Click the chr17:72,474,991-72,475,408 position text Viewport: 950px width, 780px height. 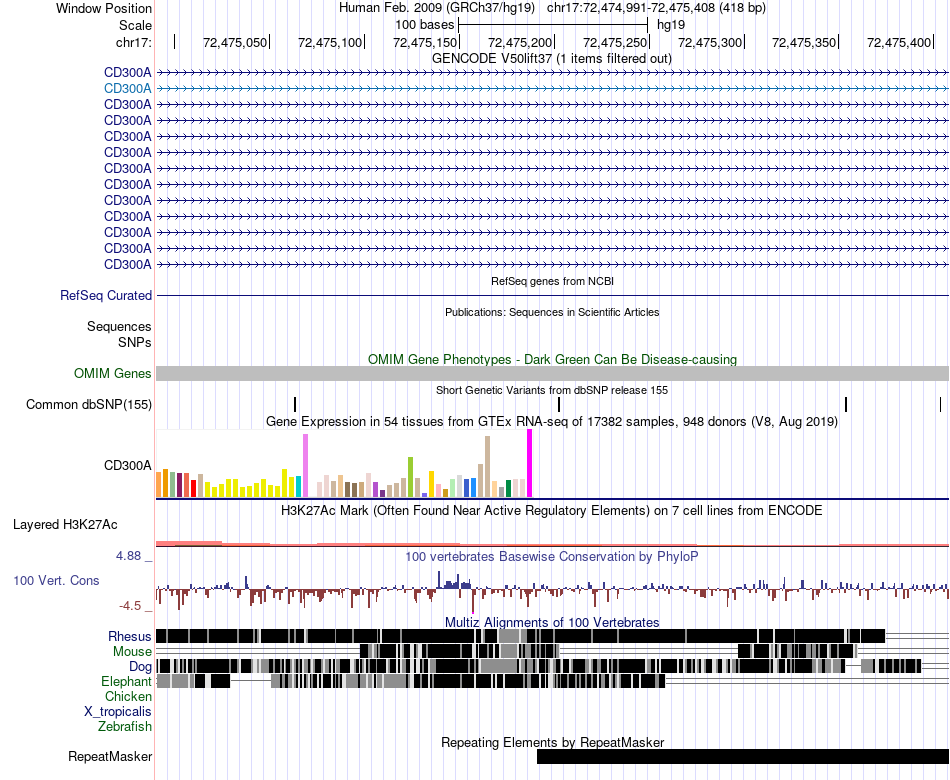coord(656,8)
